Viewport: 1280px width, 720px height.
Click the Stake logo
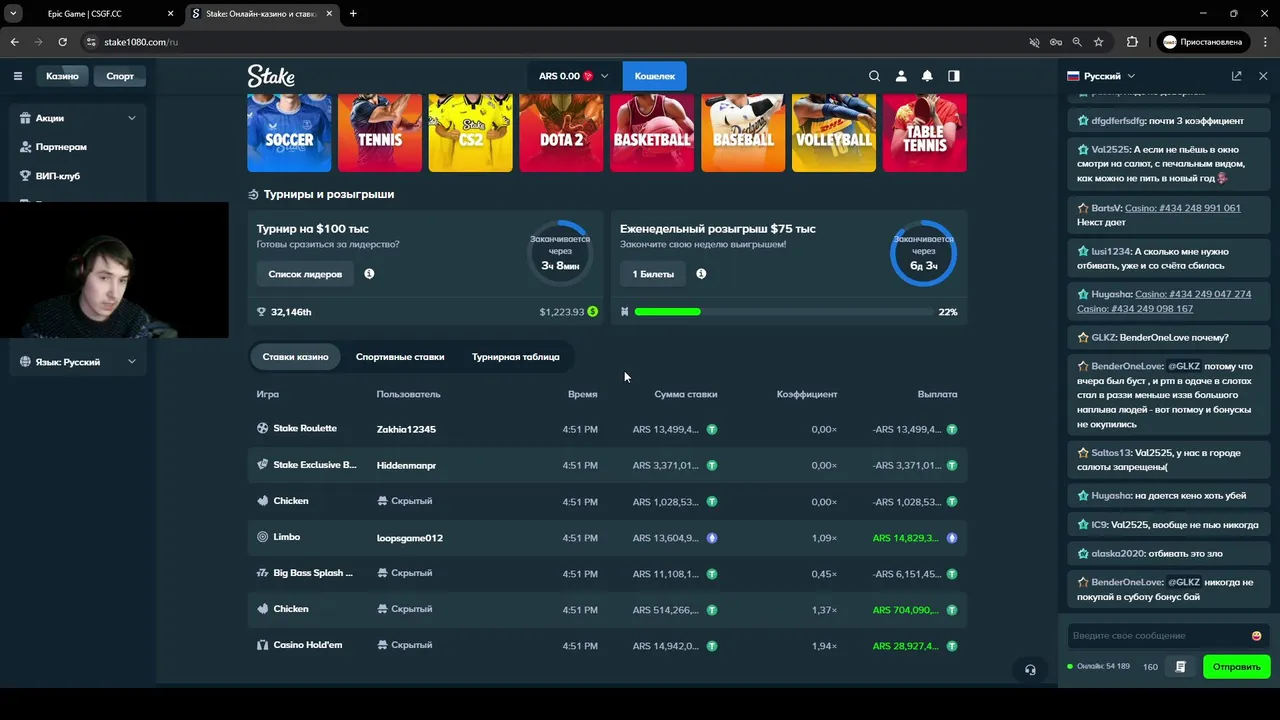[x=271, y=76]
